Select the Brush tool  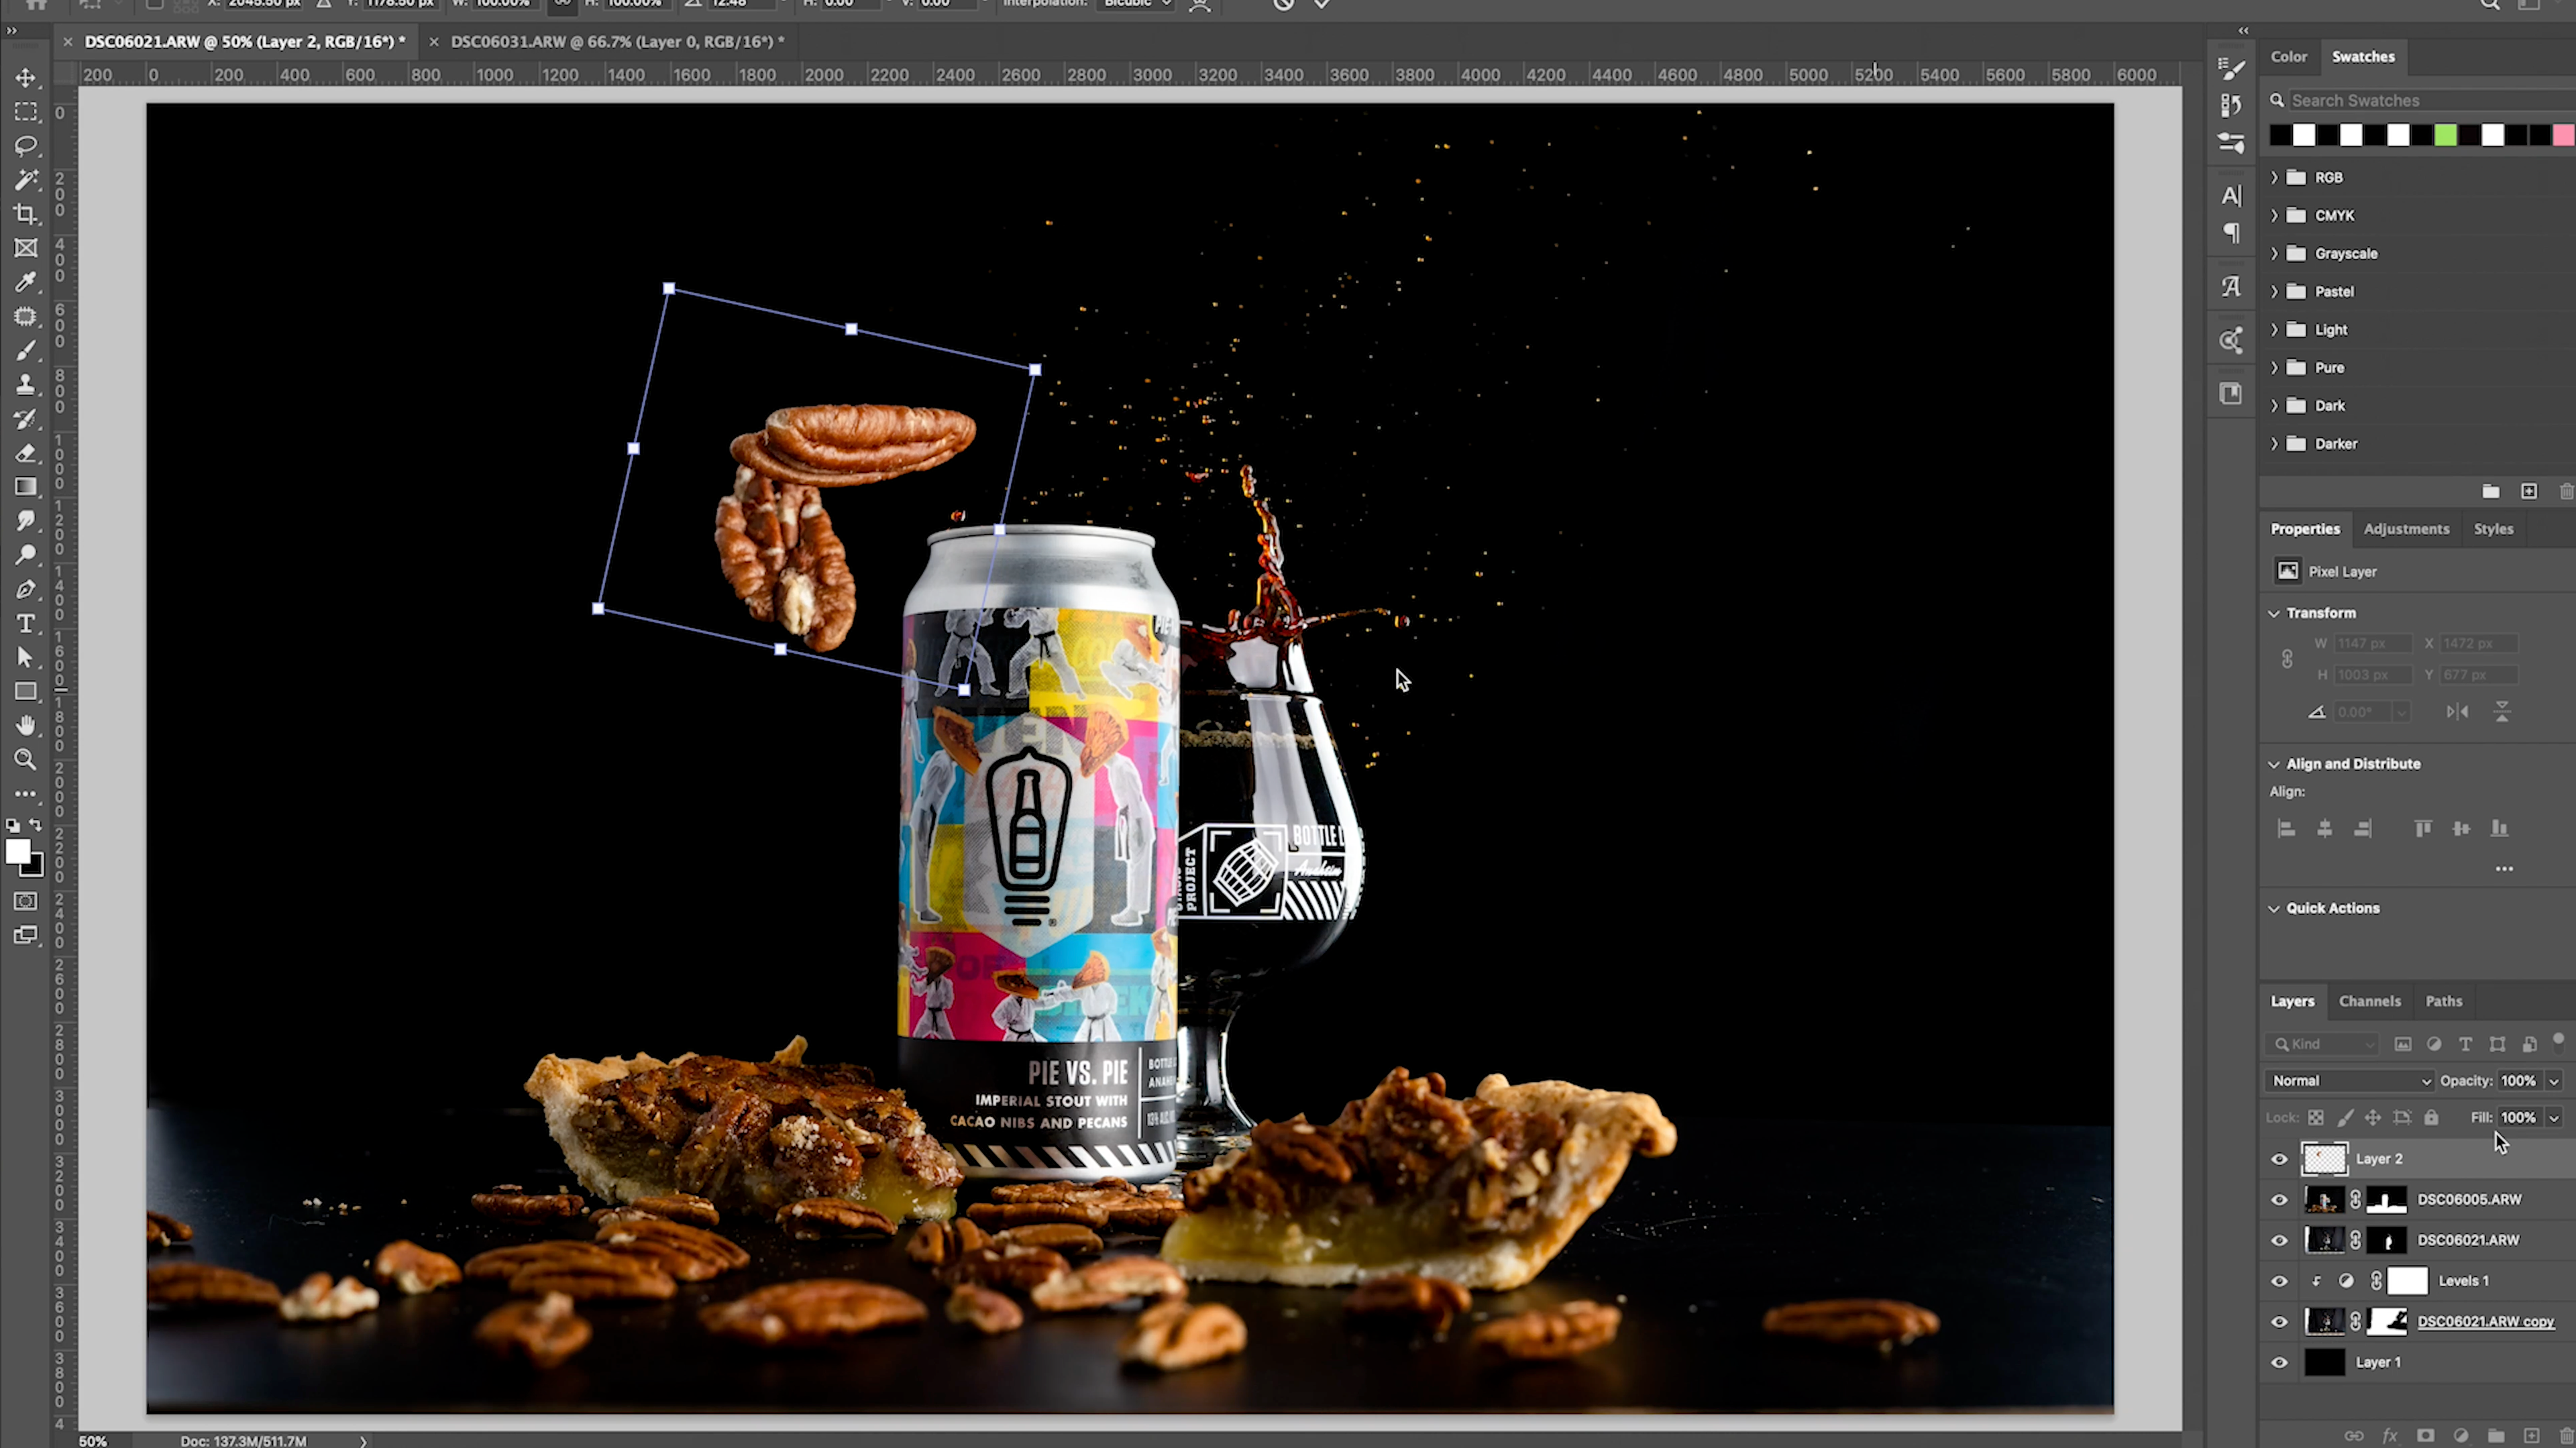26,350
